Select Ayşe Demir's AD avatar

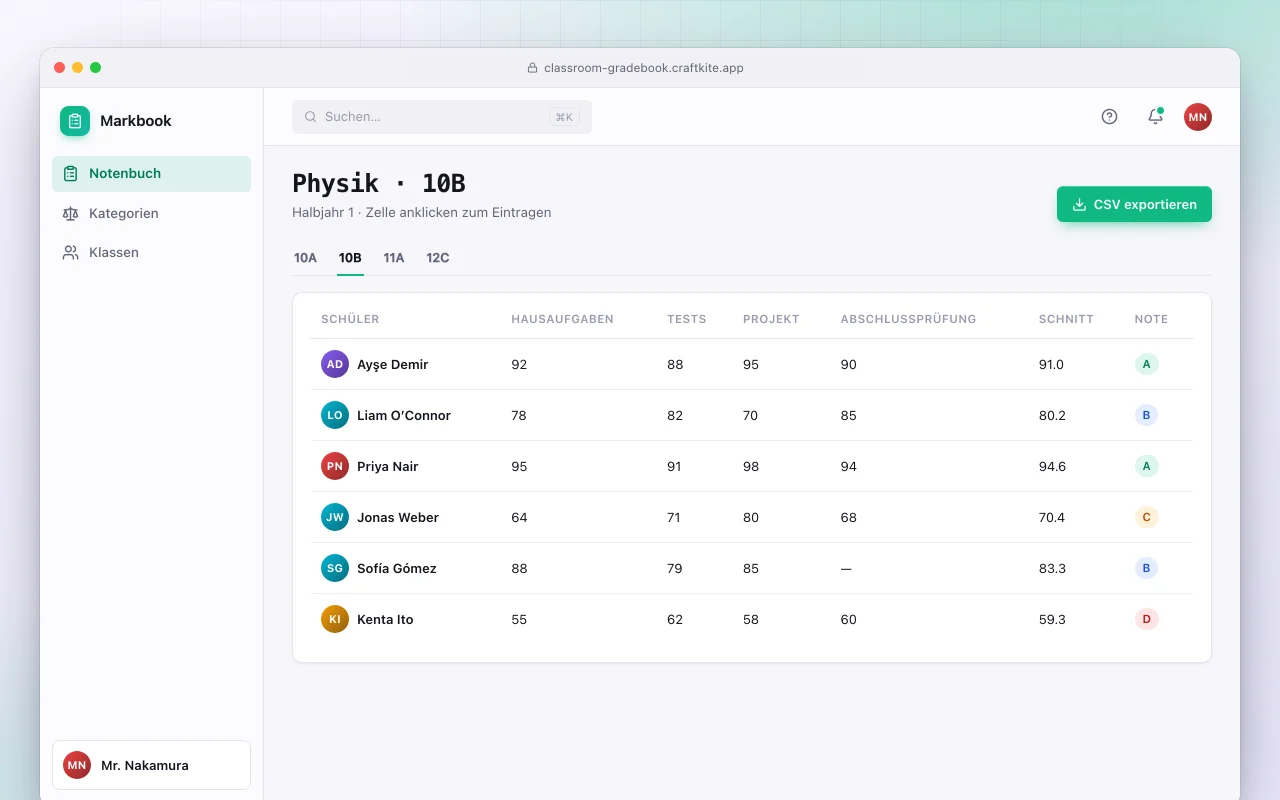[x=335, y=364]
